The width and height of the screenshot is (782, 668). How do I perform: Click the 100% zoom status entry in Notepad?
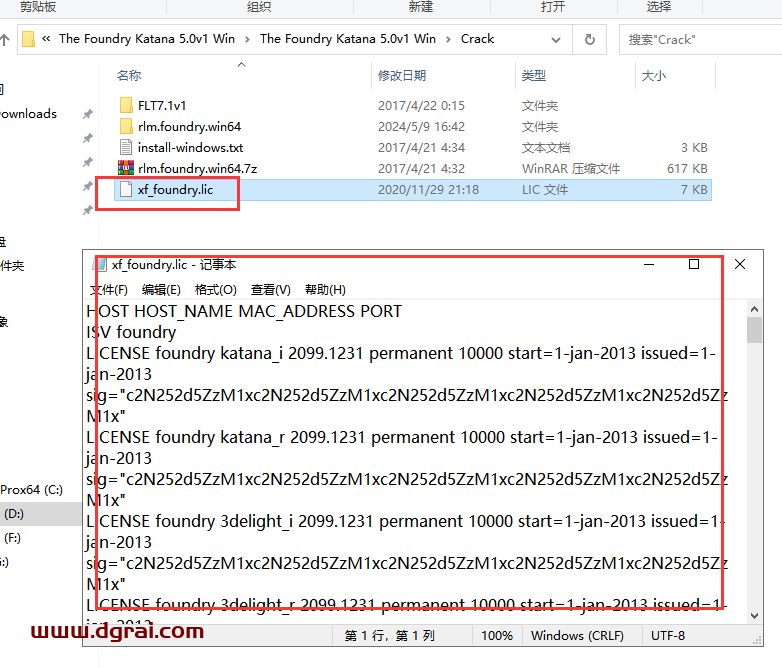pos(497,636)
